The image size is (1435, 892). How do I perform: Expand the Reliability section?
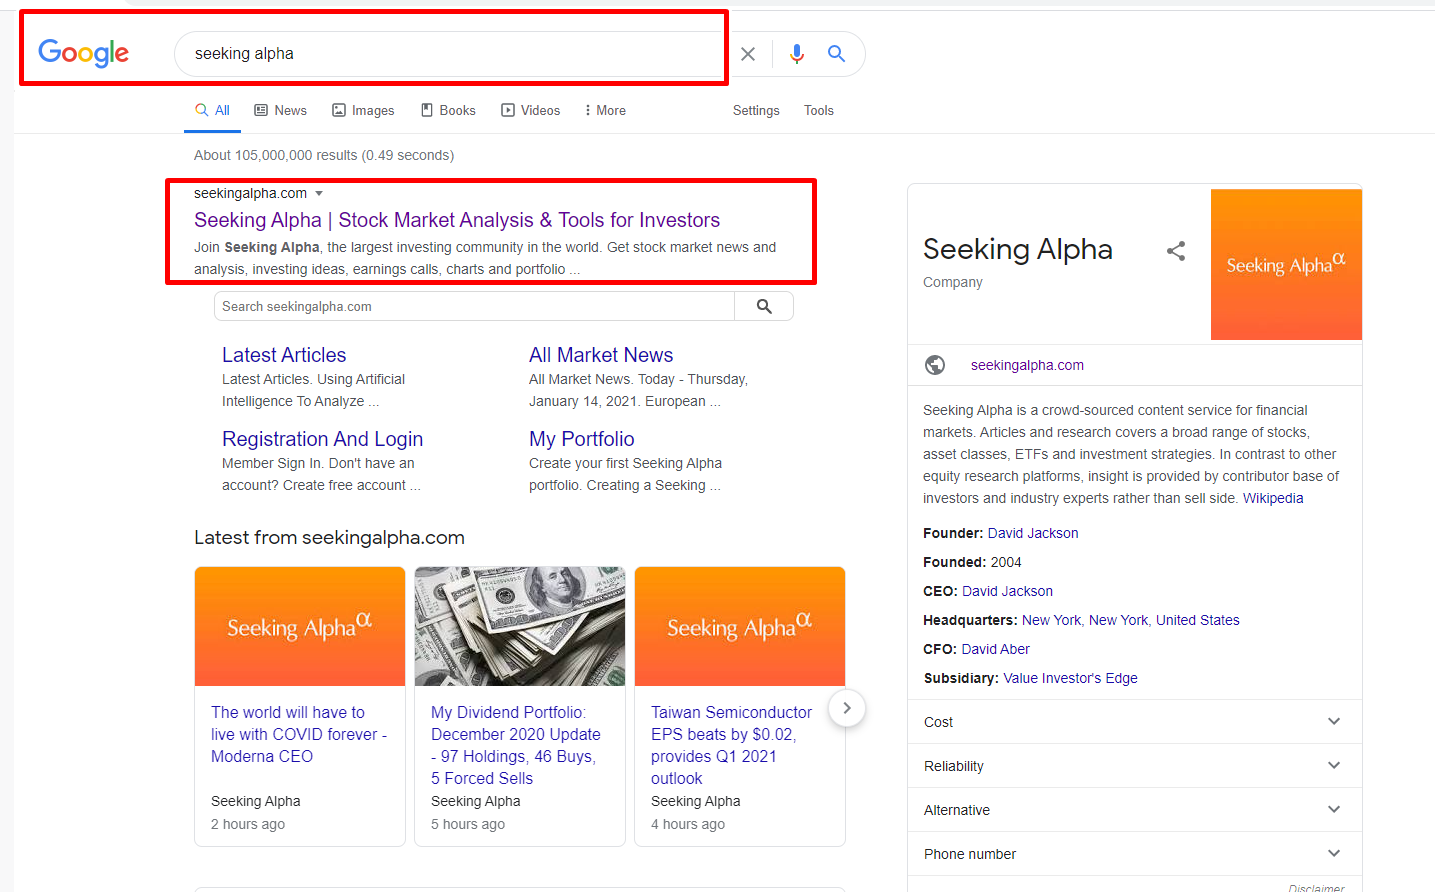click(1135, 766)
